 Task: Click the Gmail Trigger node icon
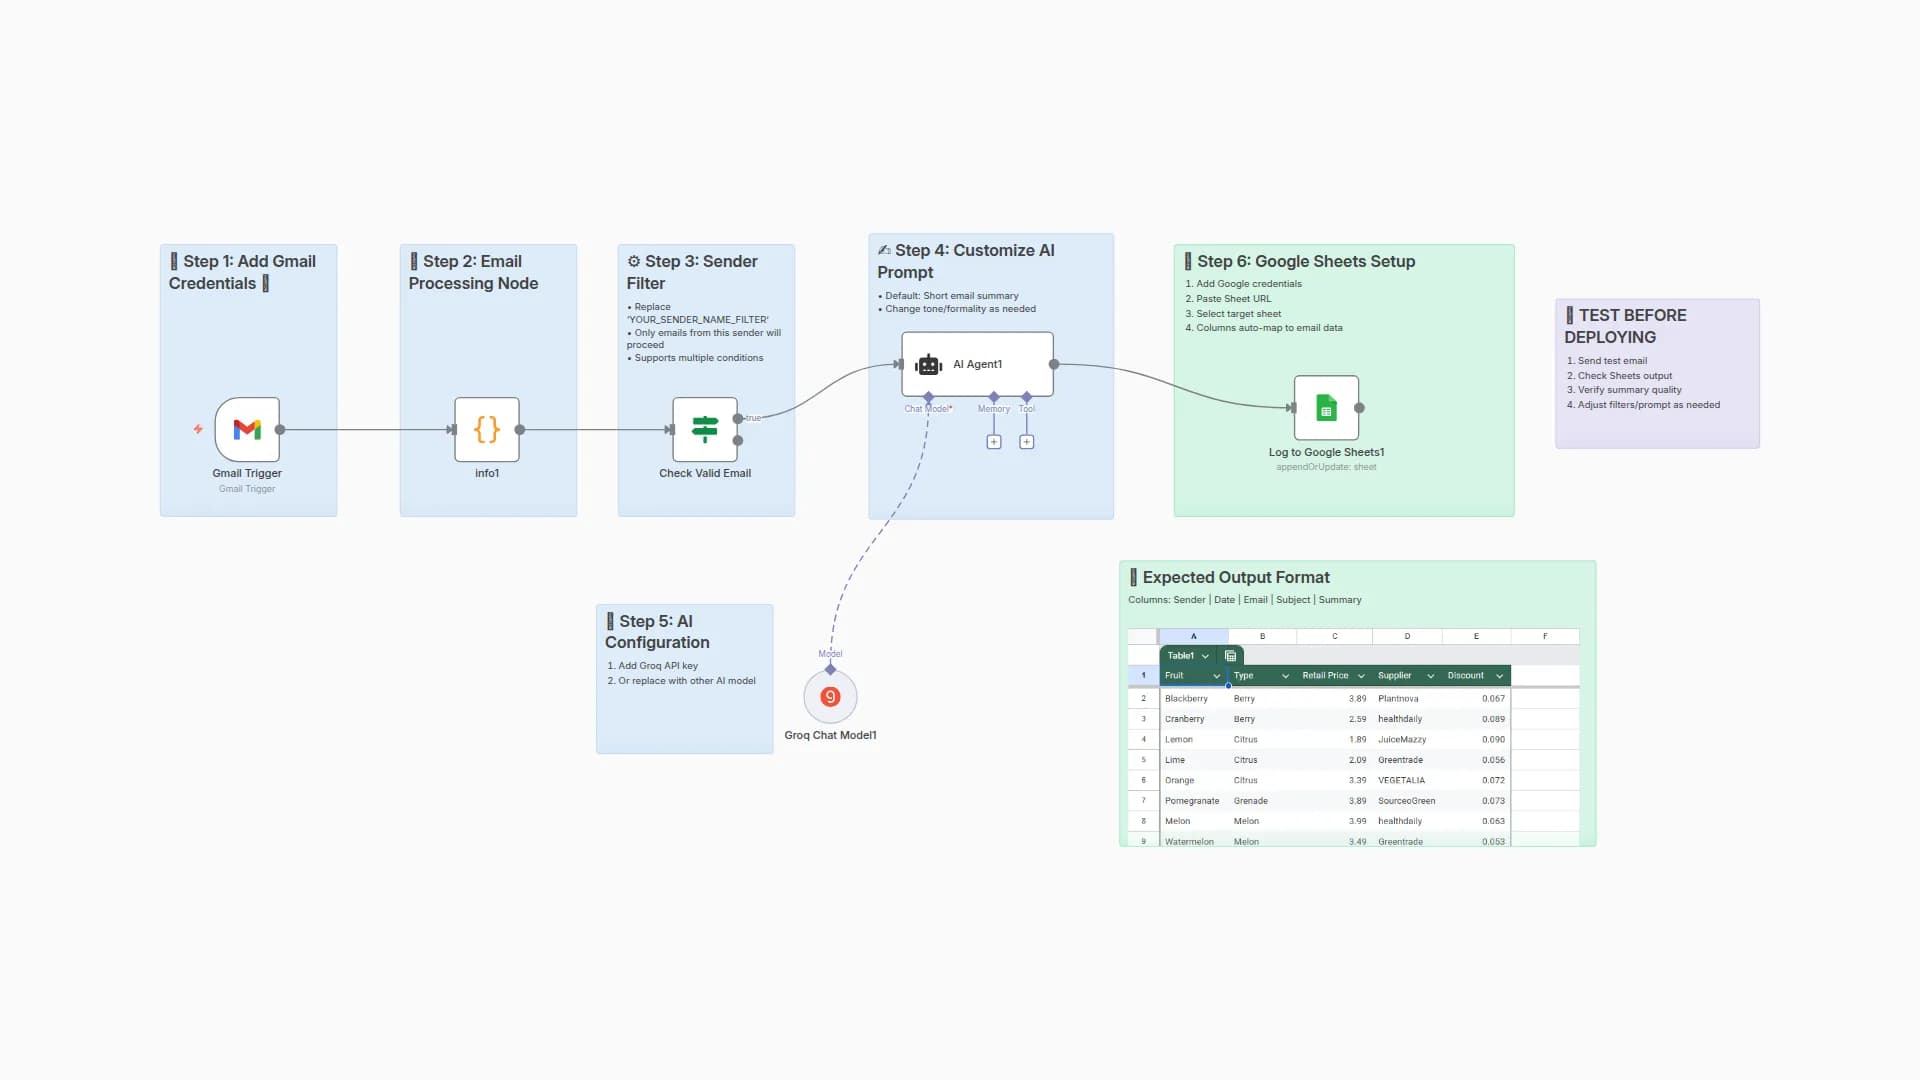[246, 429]
